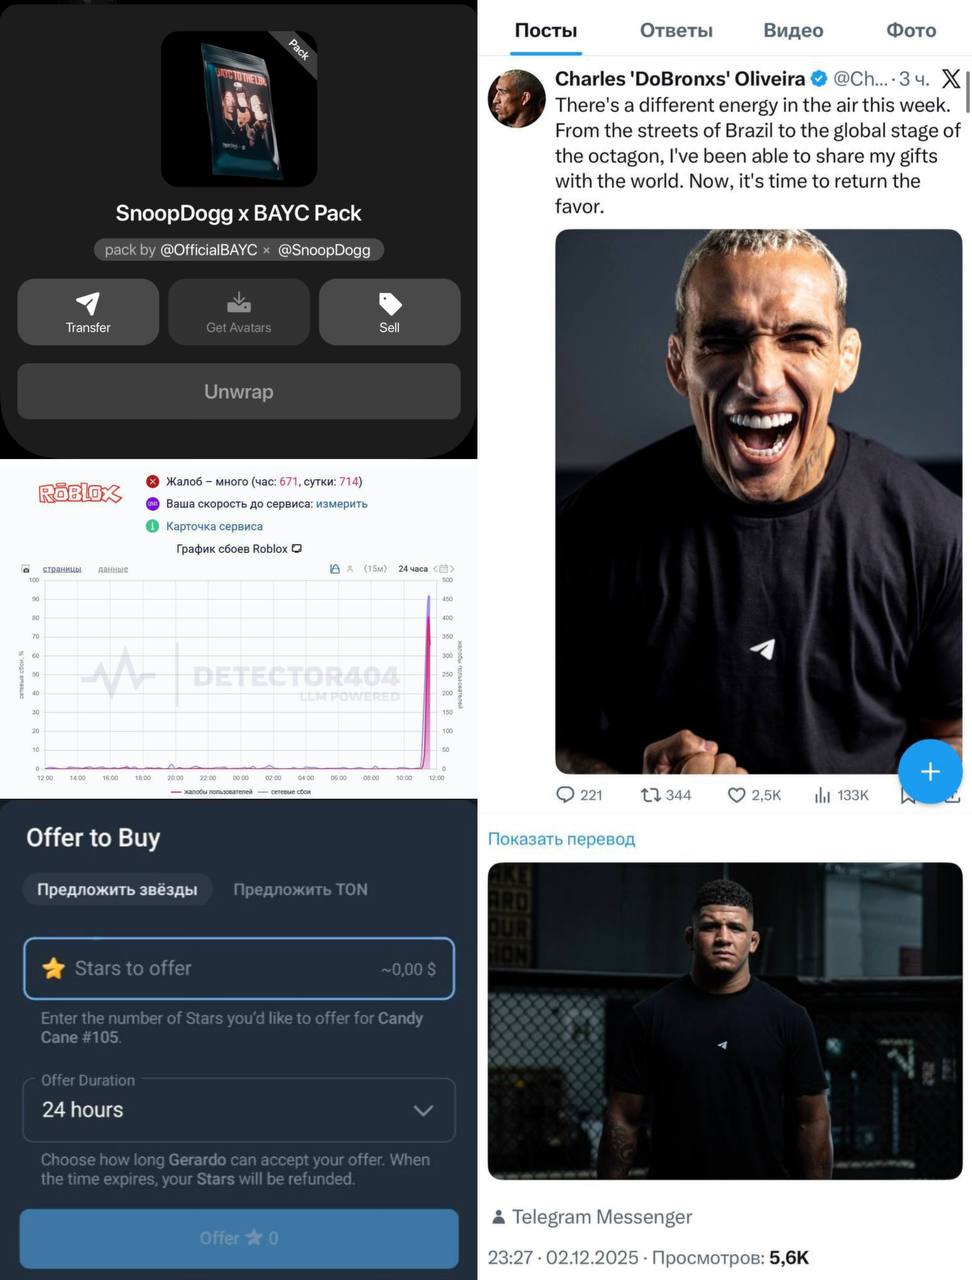Viewport: 972px width, 1280px height.
Task: Open the 24 часа period selector
Action: pos(413,569)
